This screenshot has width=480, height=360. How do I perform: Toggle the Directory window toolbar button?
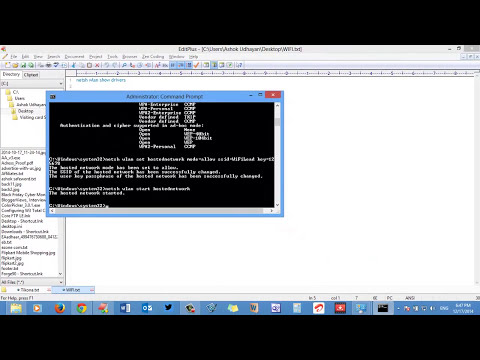point(214,65)
